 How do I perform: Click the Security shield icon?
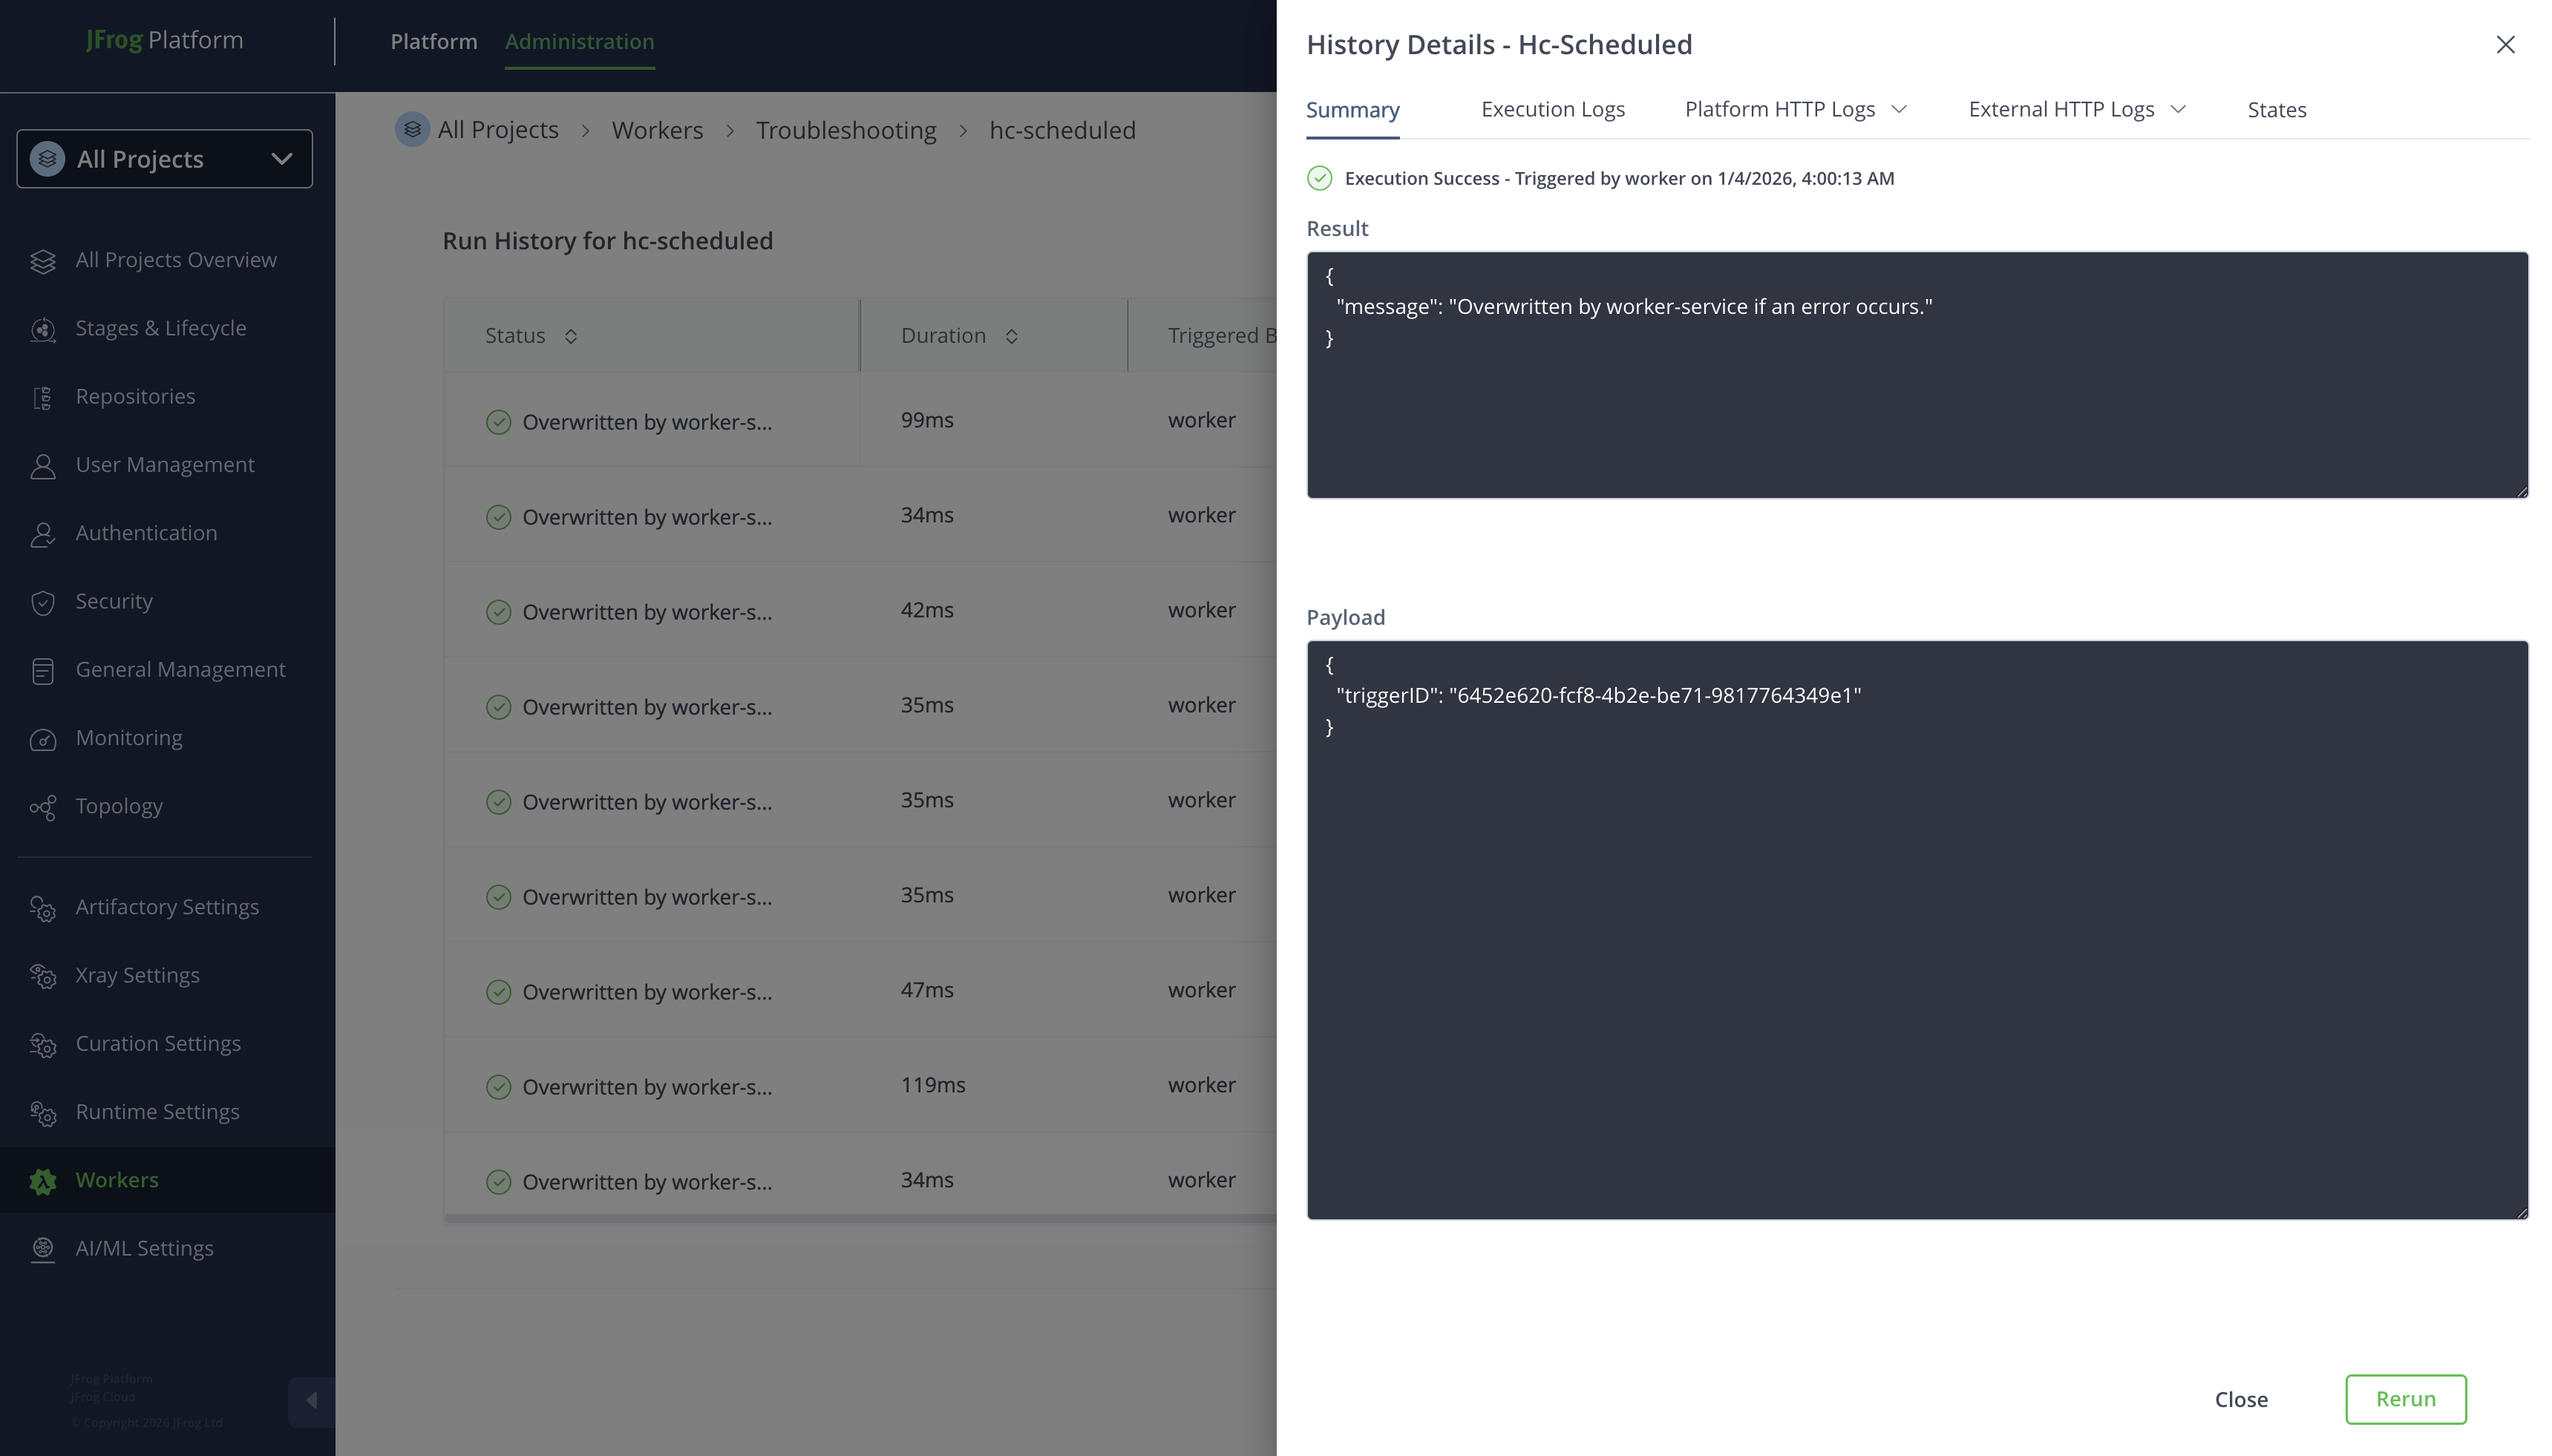coord(42,602)
